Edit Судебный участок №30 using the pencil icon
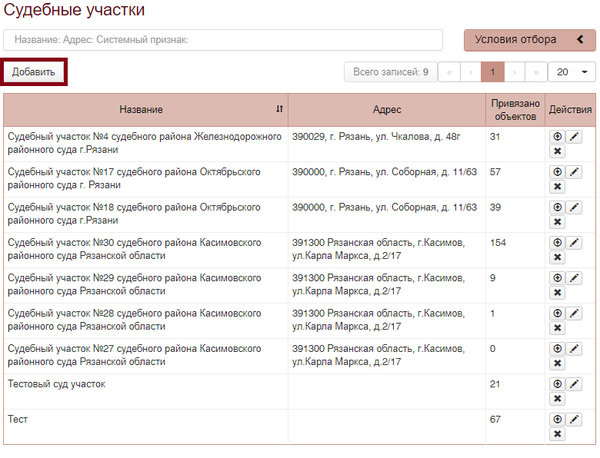Screen dimensions: 600x458 tap(575, 243)
